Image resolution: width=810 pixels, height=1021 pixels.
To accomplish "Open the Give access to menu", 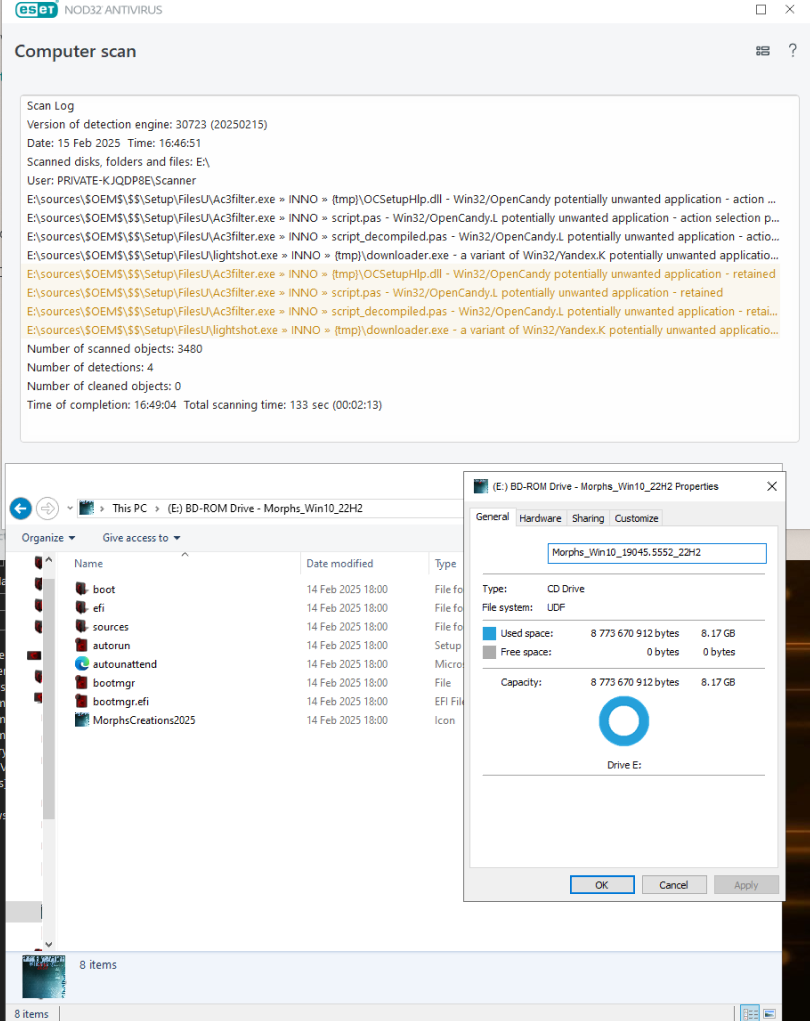I will (x=141, y=538).
